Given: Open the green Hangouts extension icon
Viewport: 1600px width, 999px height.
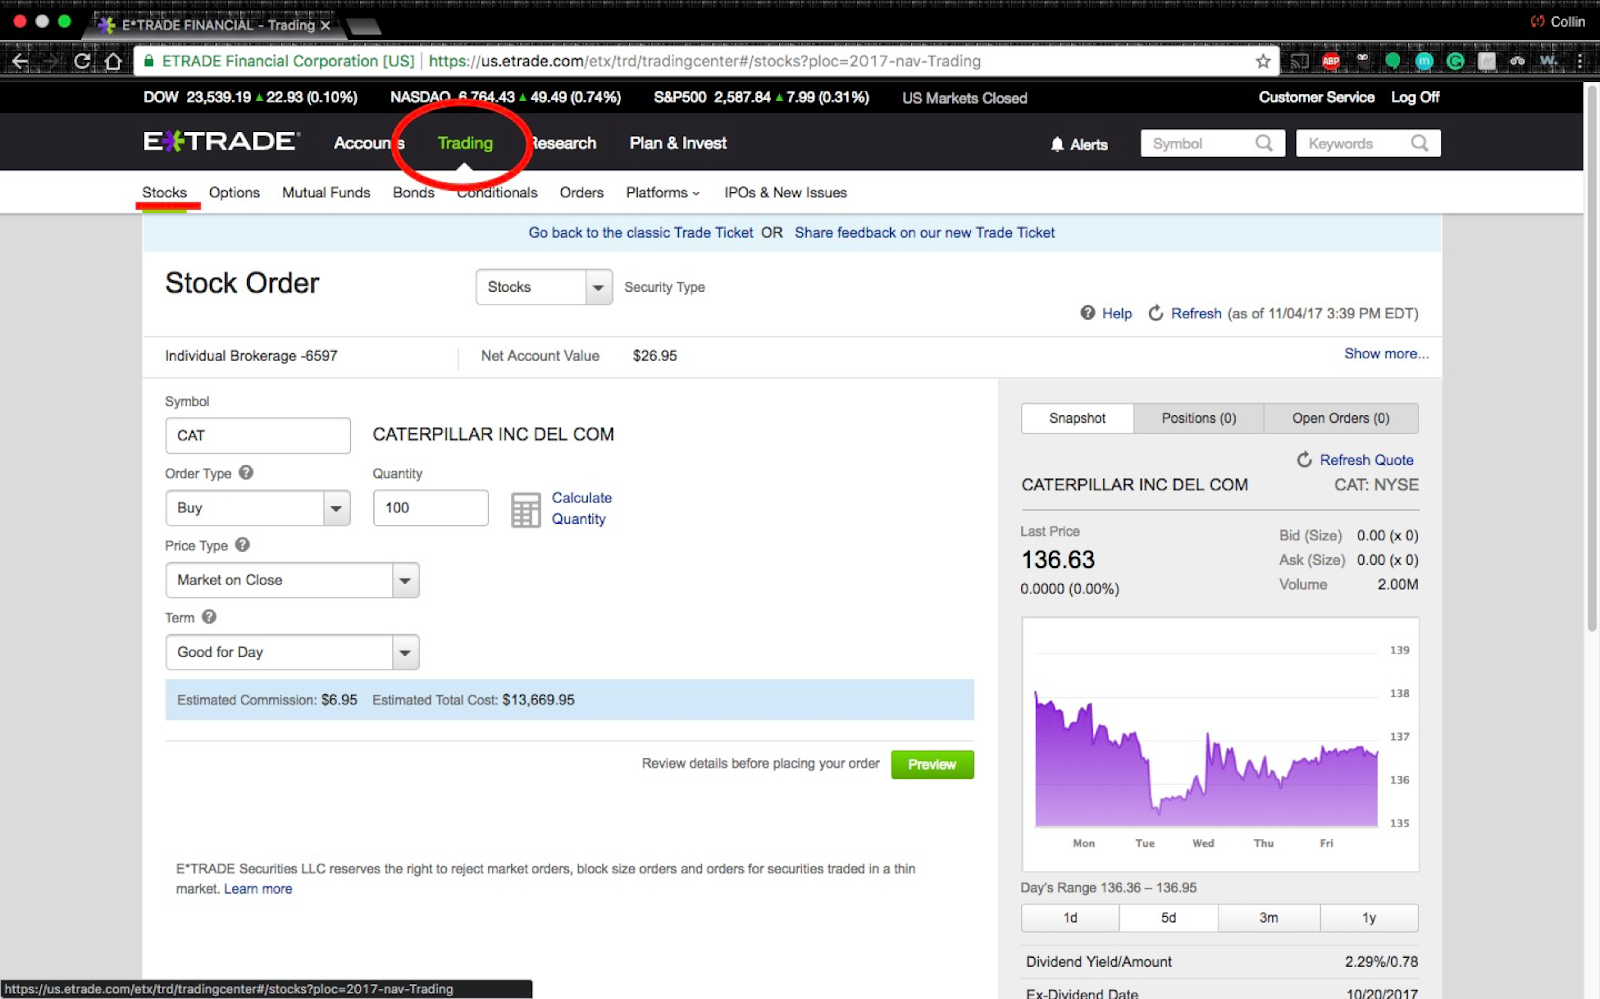Looking at the screenshot, I should point(1392,61).
